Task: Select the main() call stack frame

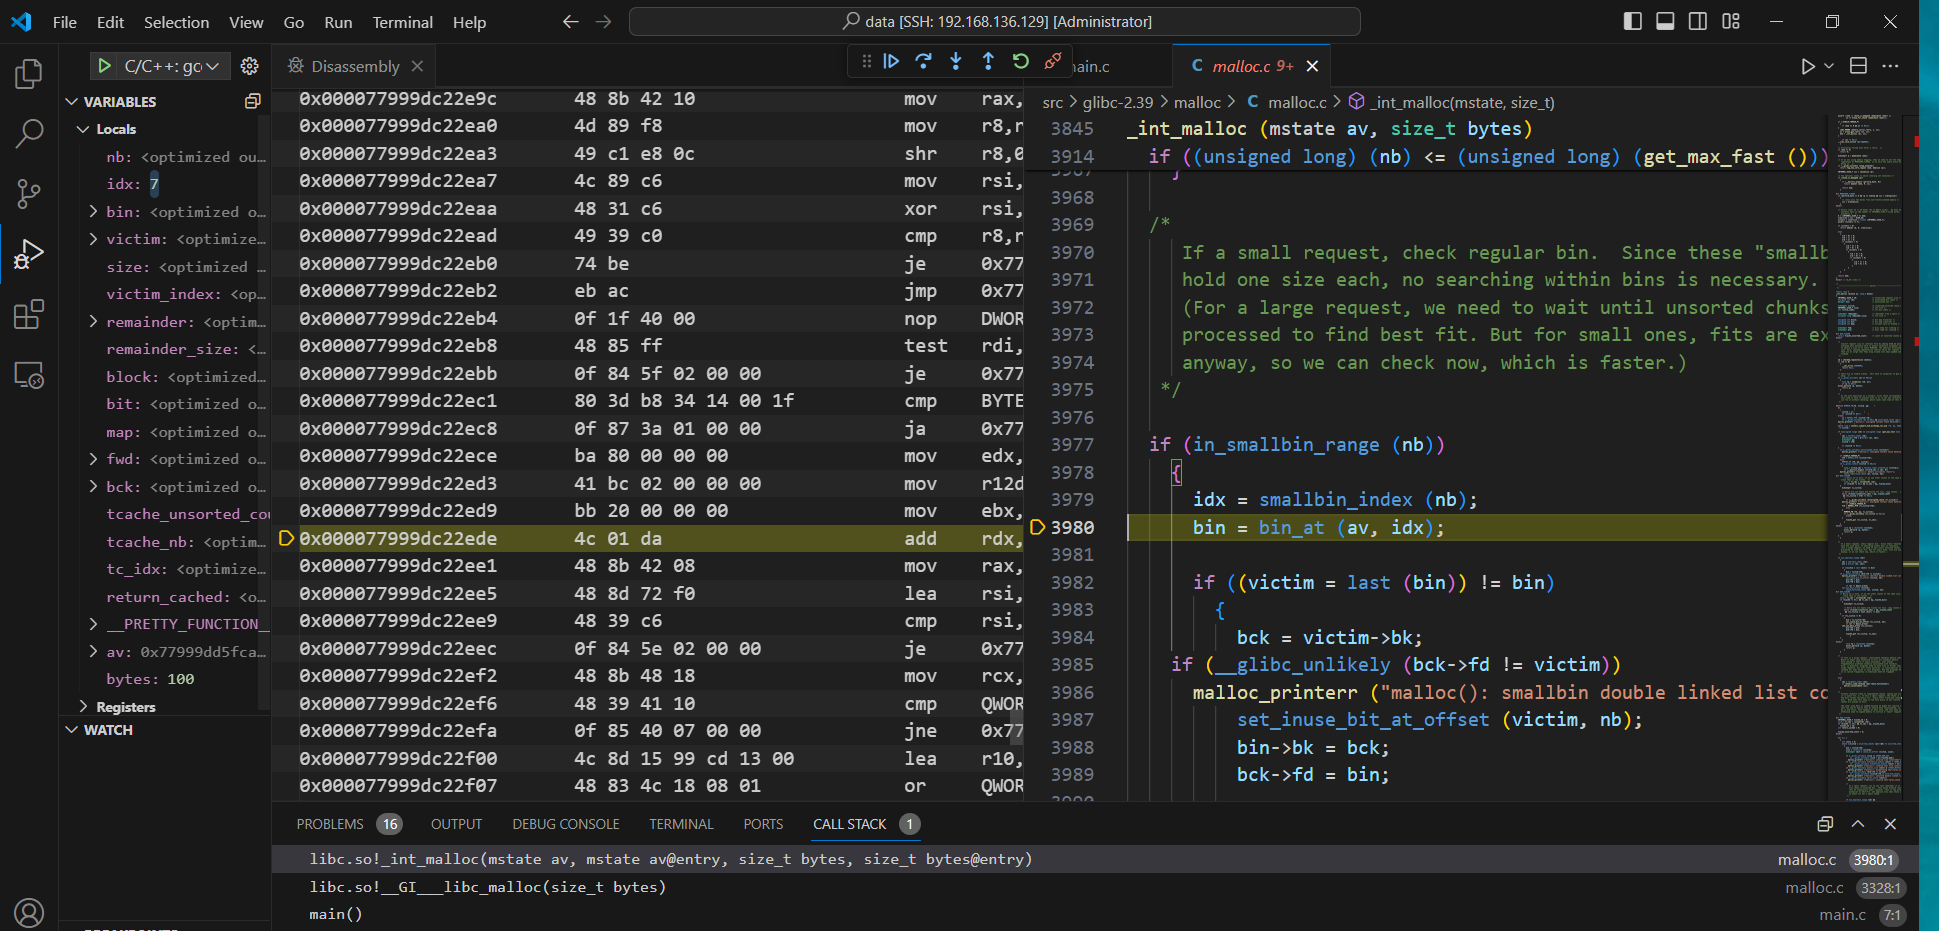Action: (336, 914)
